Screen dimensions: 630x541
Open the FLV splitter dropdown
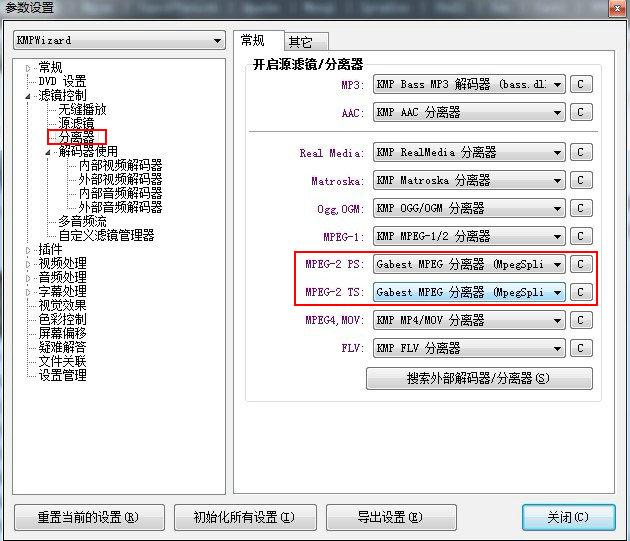pos(469,348)
